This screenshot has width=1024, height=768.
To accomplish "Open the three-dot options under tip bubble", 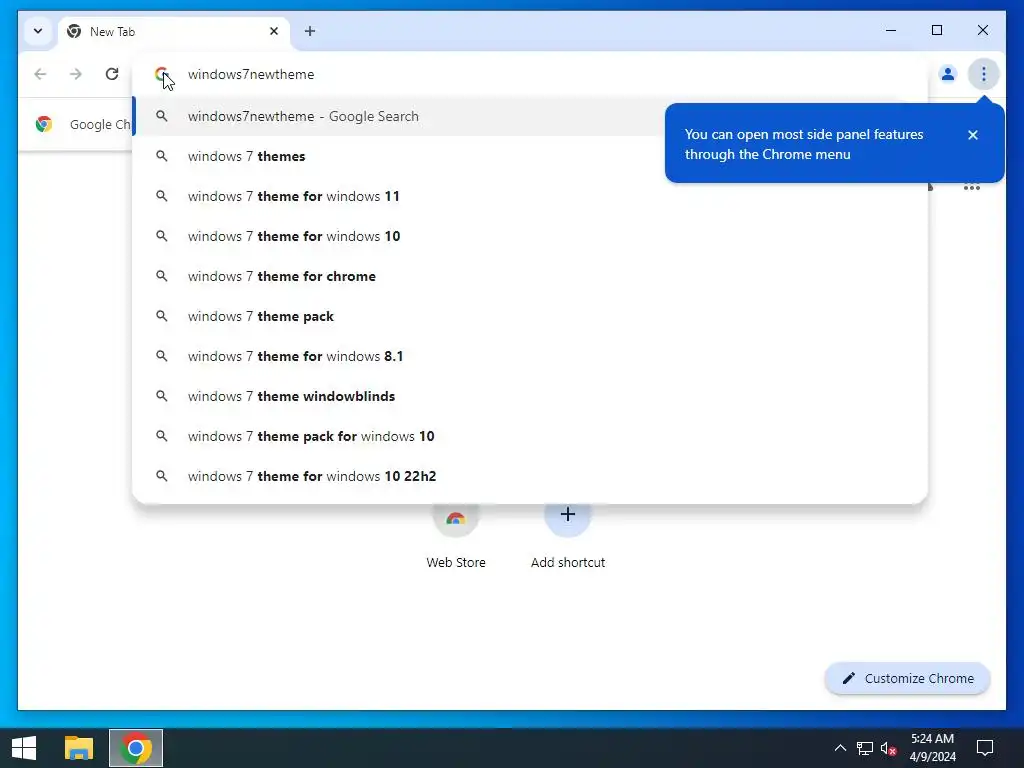I will click(x=972, y=188).
